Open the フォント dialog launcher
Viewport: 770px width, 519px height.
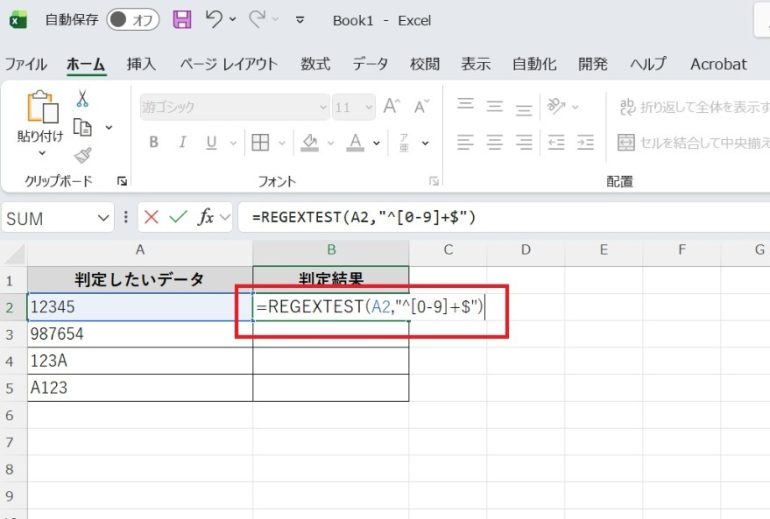(434, 182)
